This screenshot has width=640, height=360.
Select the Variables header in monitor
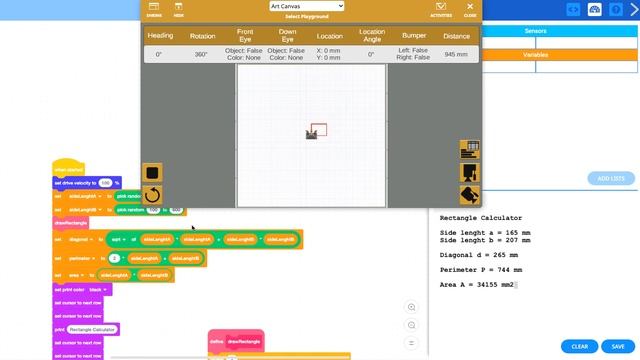535,55
